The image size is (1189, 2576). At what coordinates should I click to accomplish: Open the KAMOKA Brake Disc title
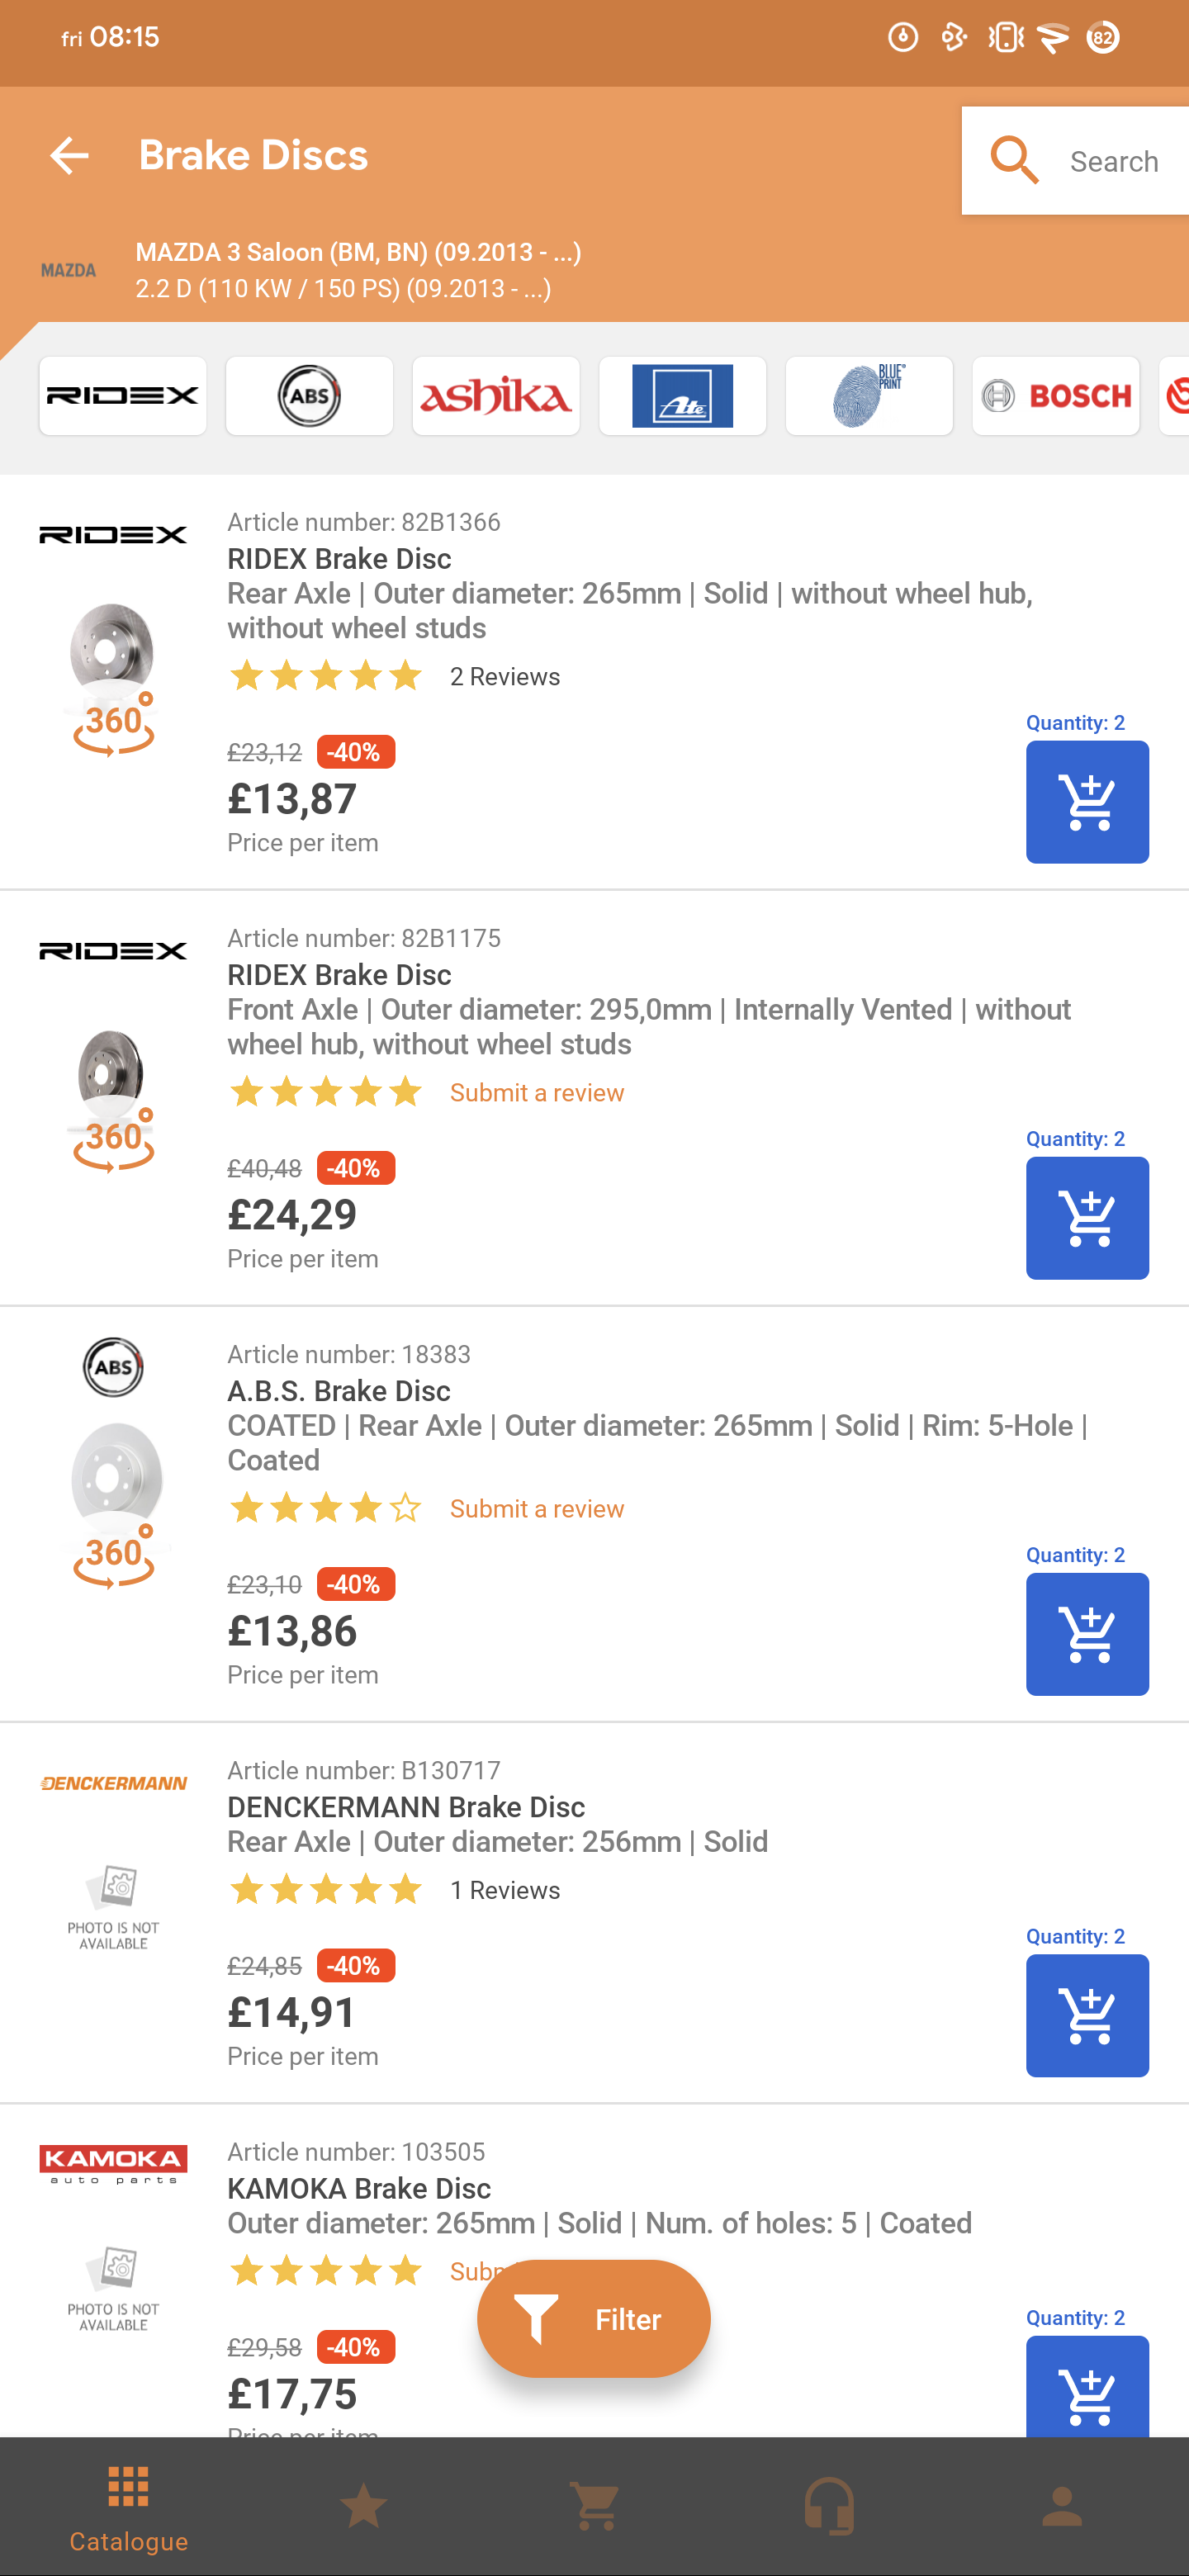tap(359, 2188)
